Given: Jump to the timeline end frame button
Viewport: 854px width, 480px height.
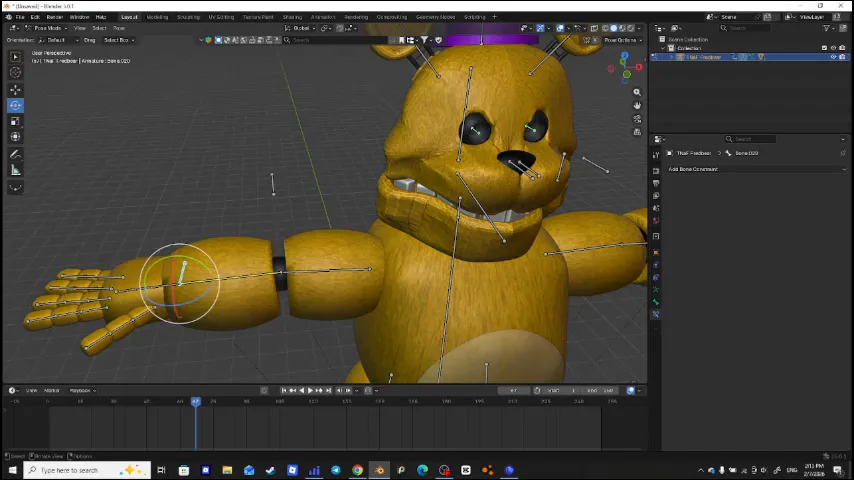Looking at the screenshot, I should [328, 391].
